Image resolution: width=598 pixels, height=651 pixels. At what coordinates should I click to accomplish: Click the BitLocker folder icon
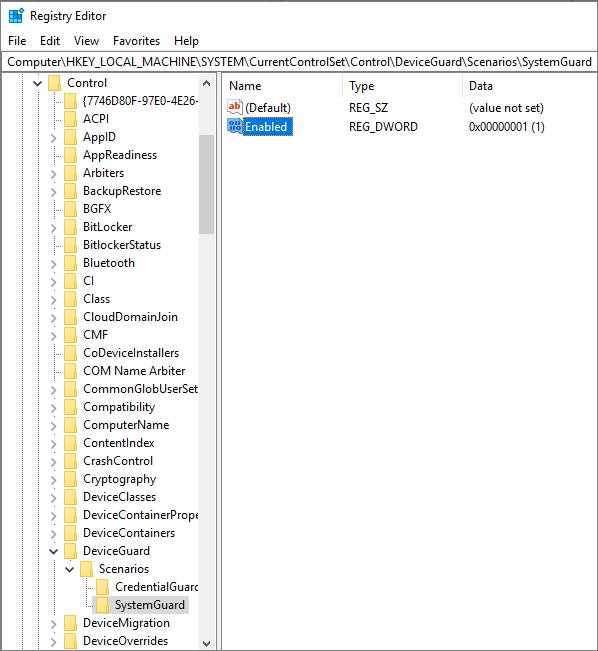point(70,227)
